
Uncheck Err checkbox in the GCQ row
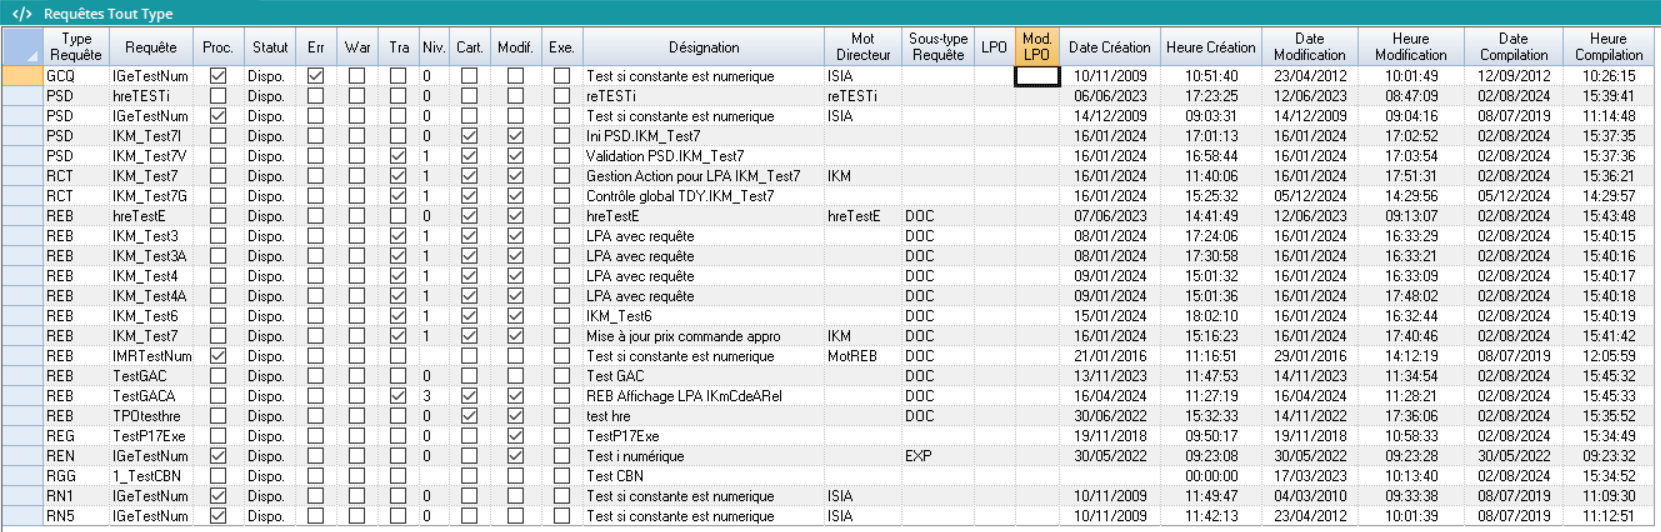316,76
